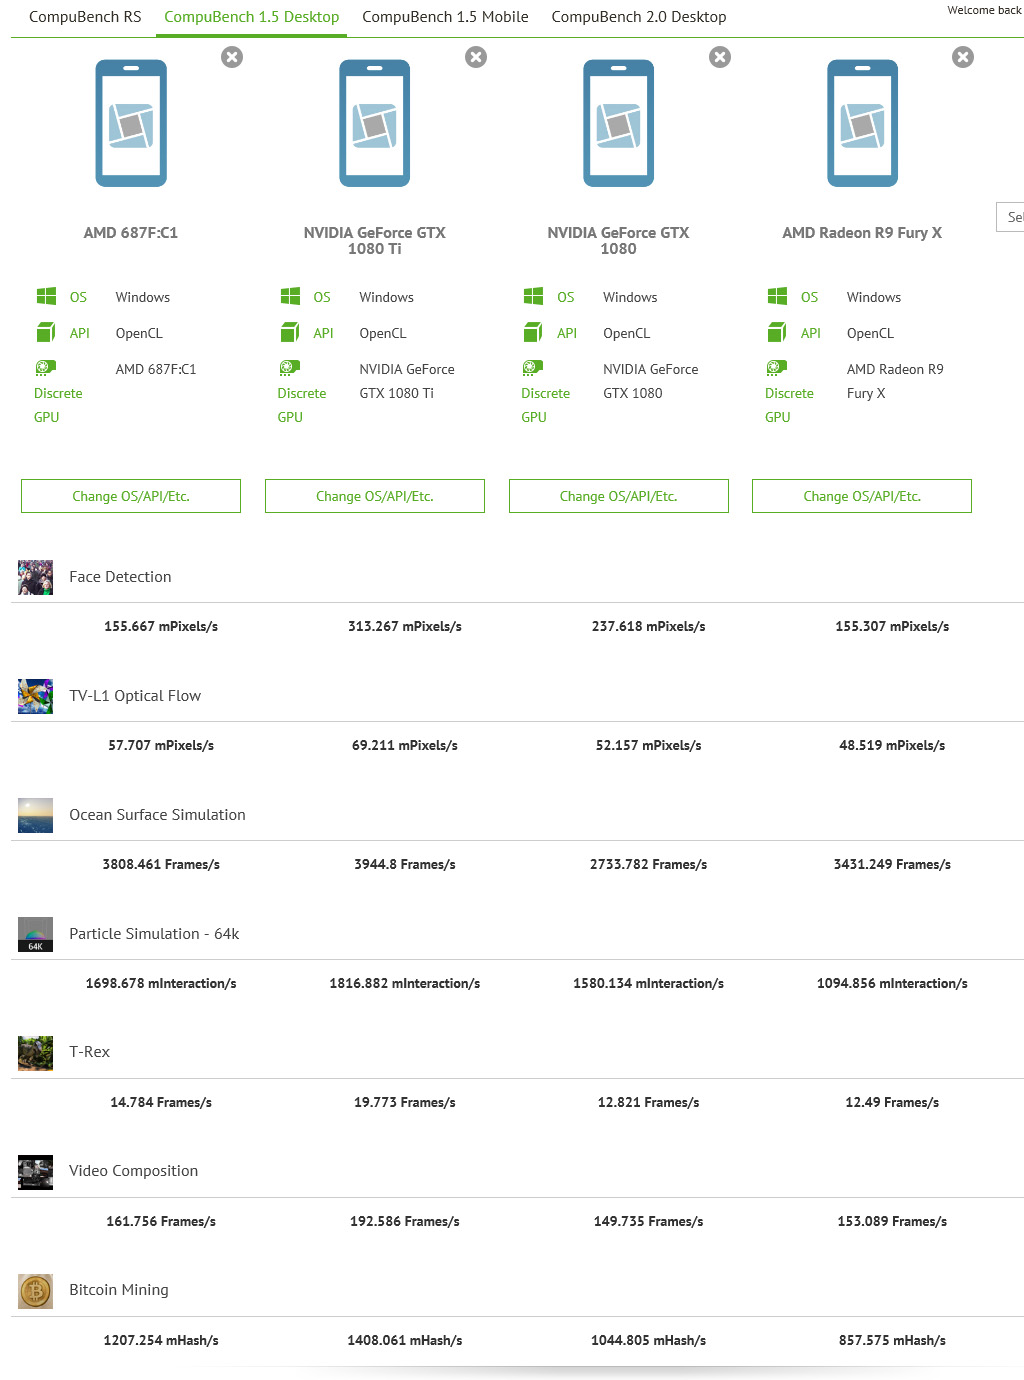The width and height of the screenshot is (1024, 1380).
Task: Change OS/API/Etc. for GTX 1080 Ti
Action: tap(375, 496)
